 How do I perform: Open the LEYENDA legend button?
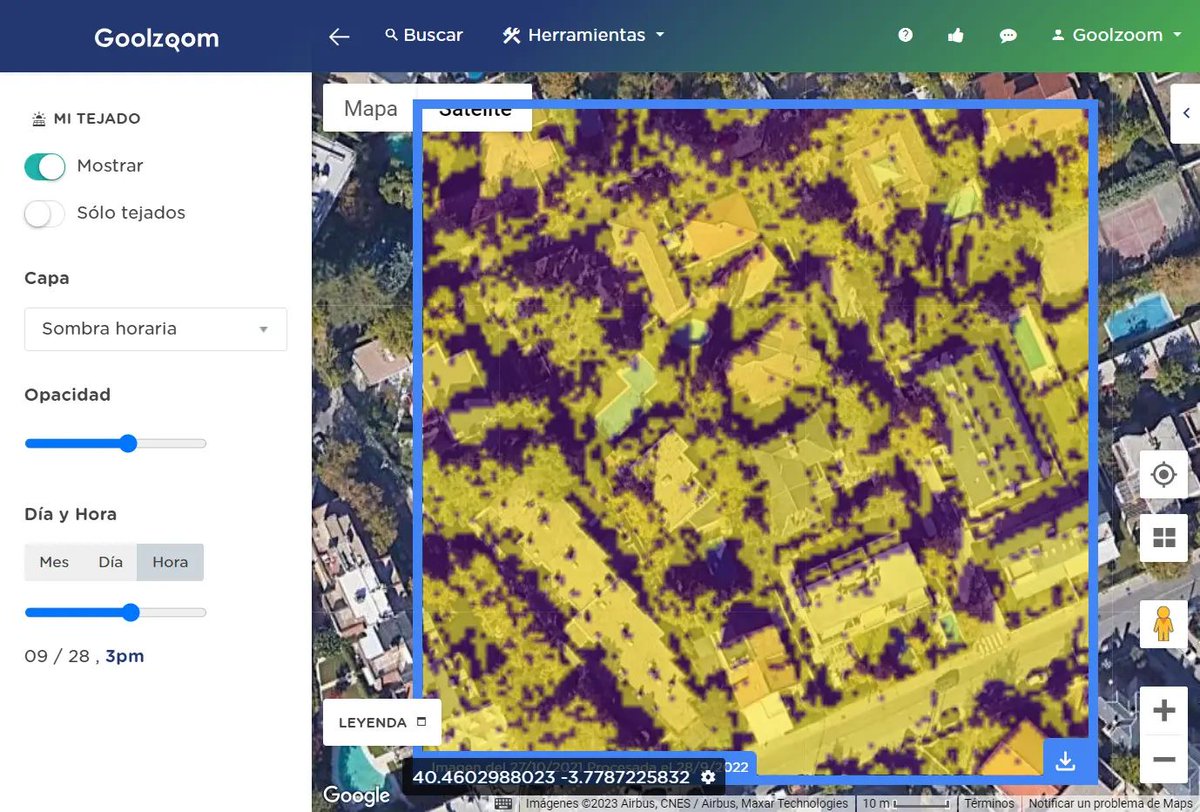coord(382,722)
